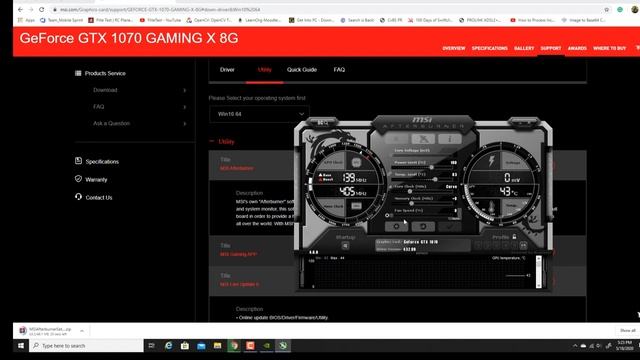Screen dimensions: 640x360
Task: Toggle the Afterburner Profile lock icon
Action: click(514, 236)
